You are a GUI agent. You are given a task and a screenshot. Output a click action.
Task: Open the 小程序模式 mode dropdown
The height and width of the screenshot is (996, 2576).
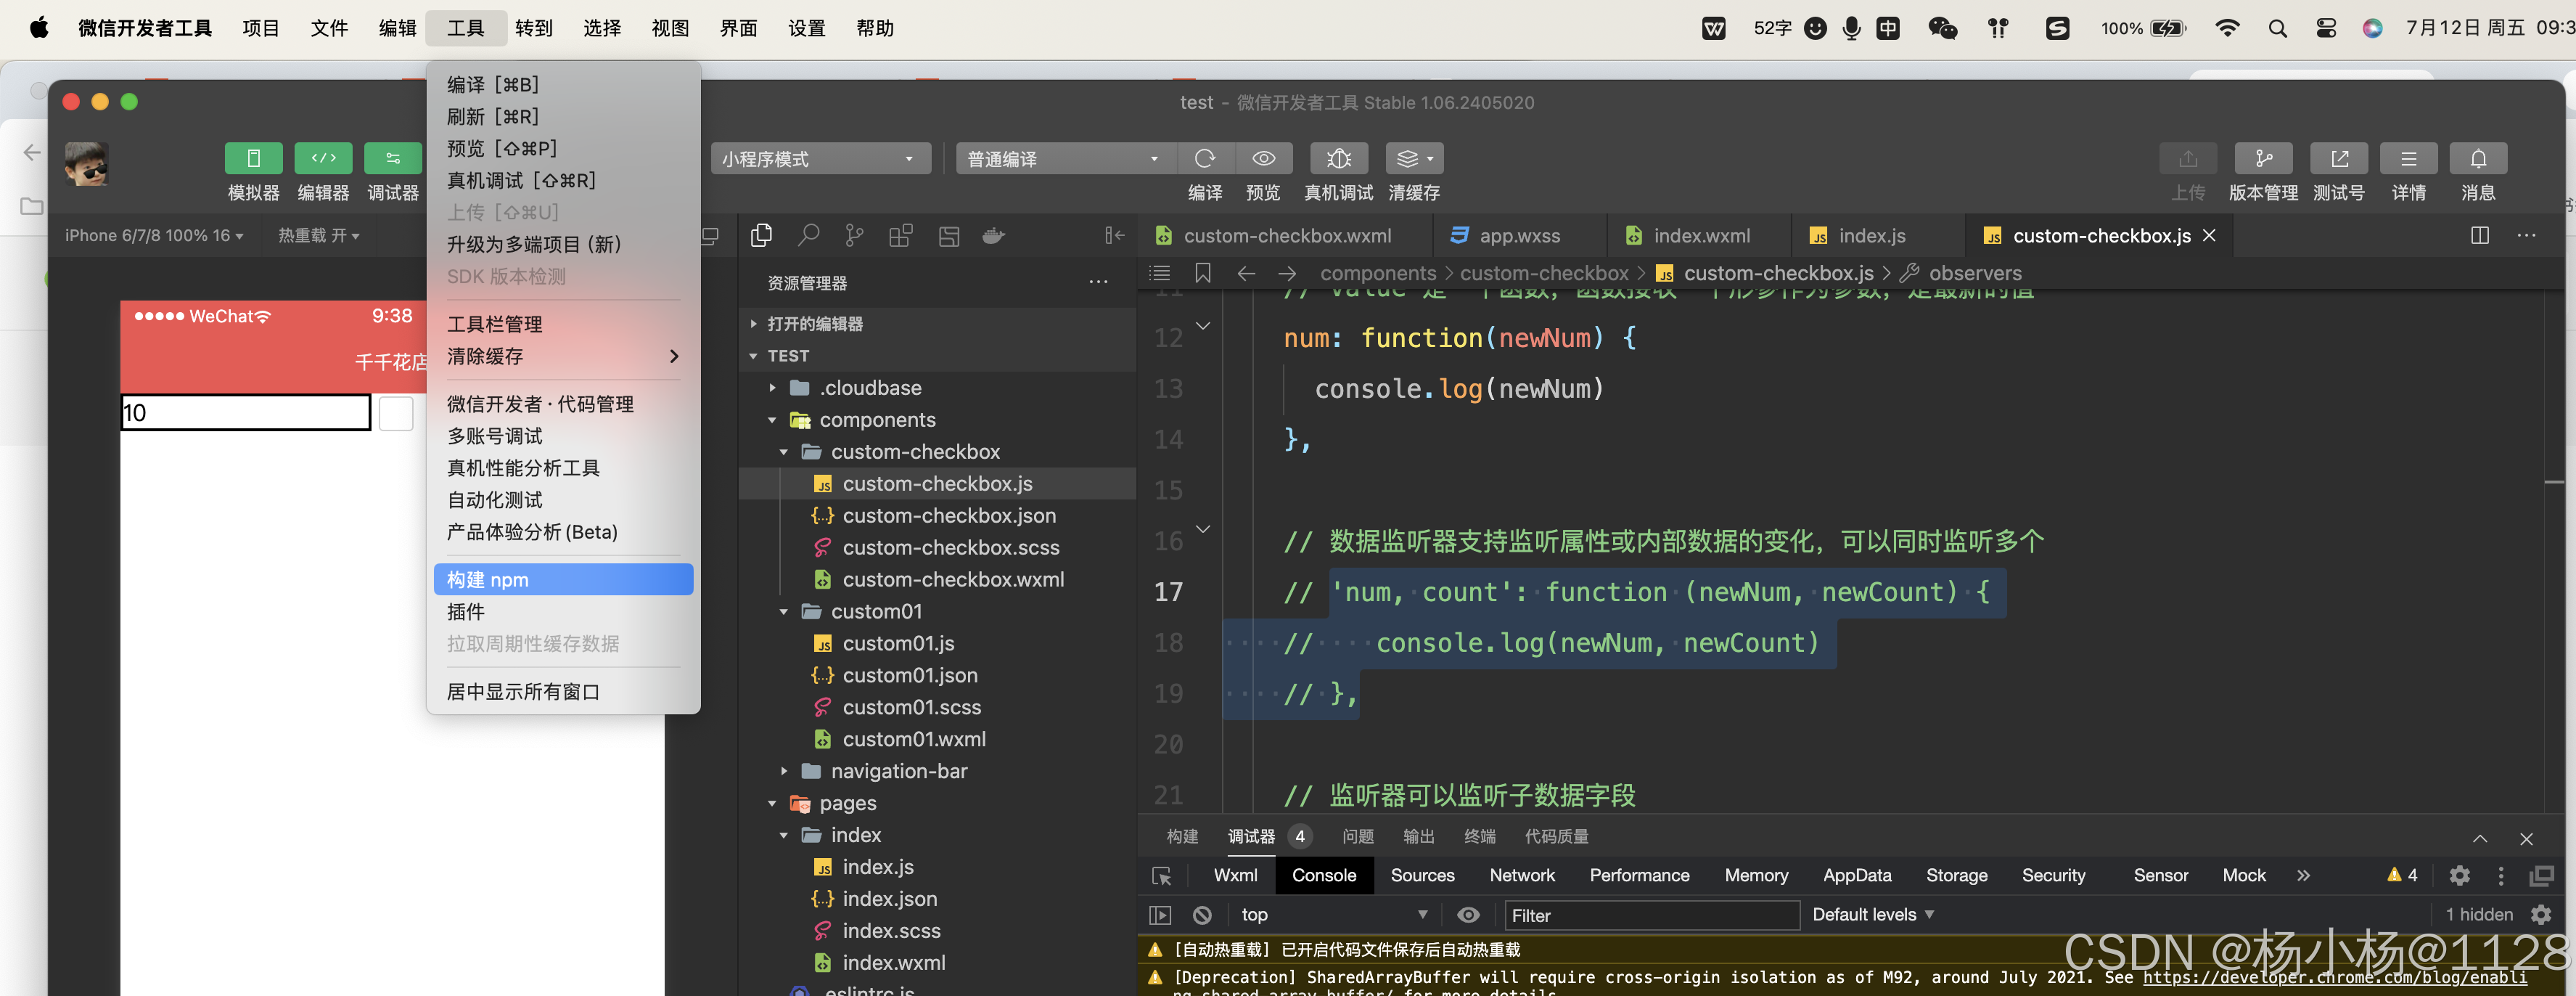tap(820, 159)
